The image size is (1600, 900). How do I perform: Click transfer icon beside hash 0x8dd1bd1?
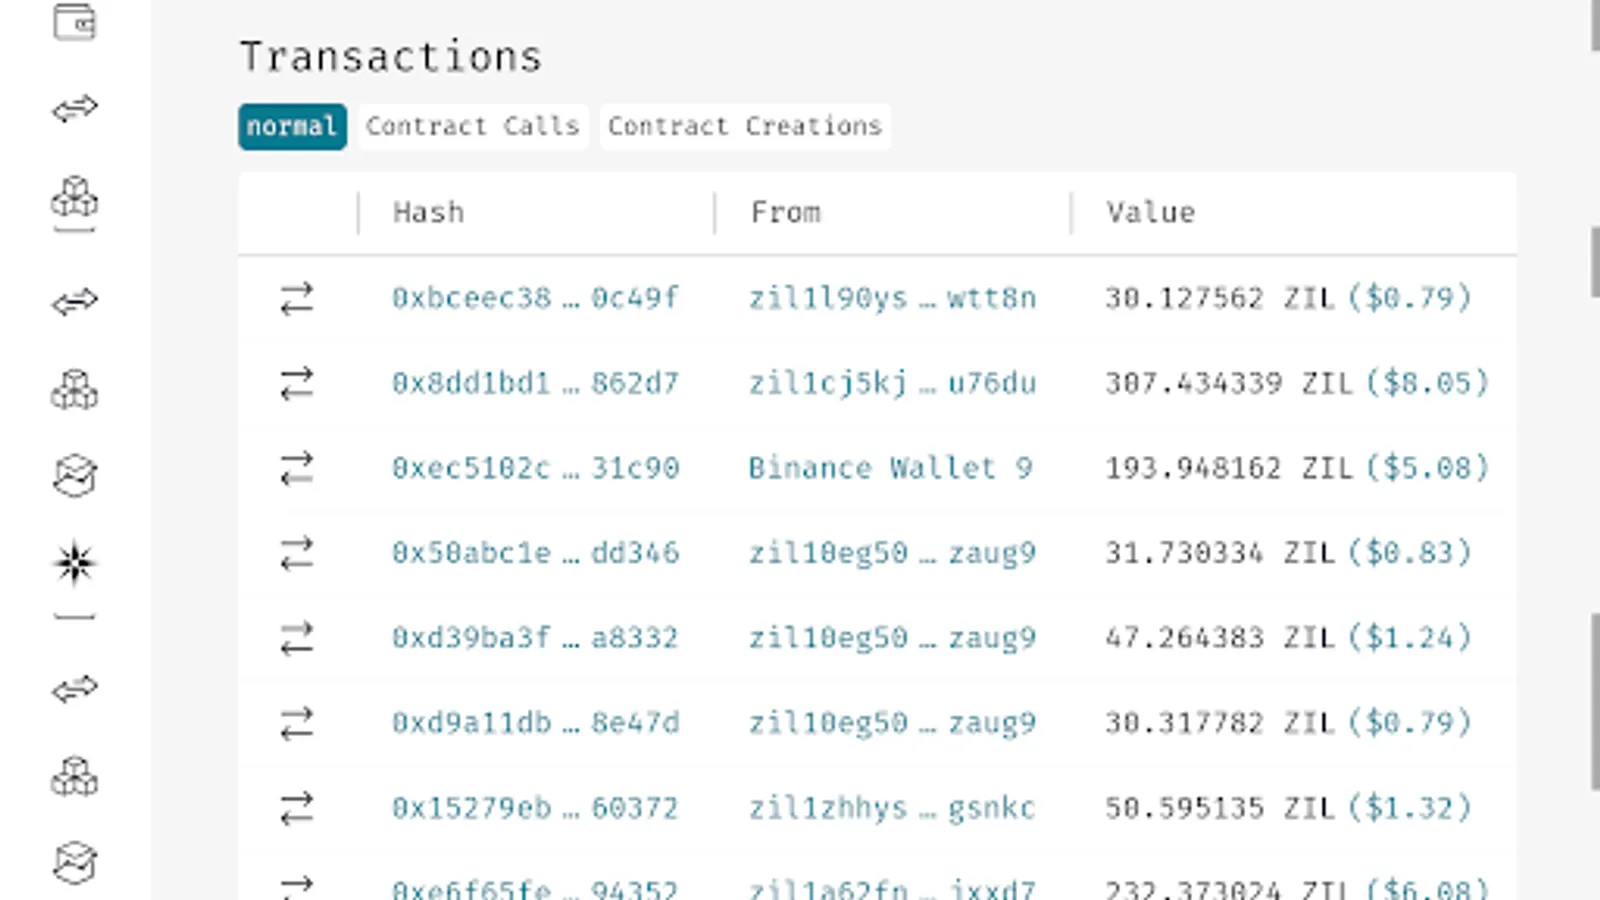297,383
